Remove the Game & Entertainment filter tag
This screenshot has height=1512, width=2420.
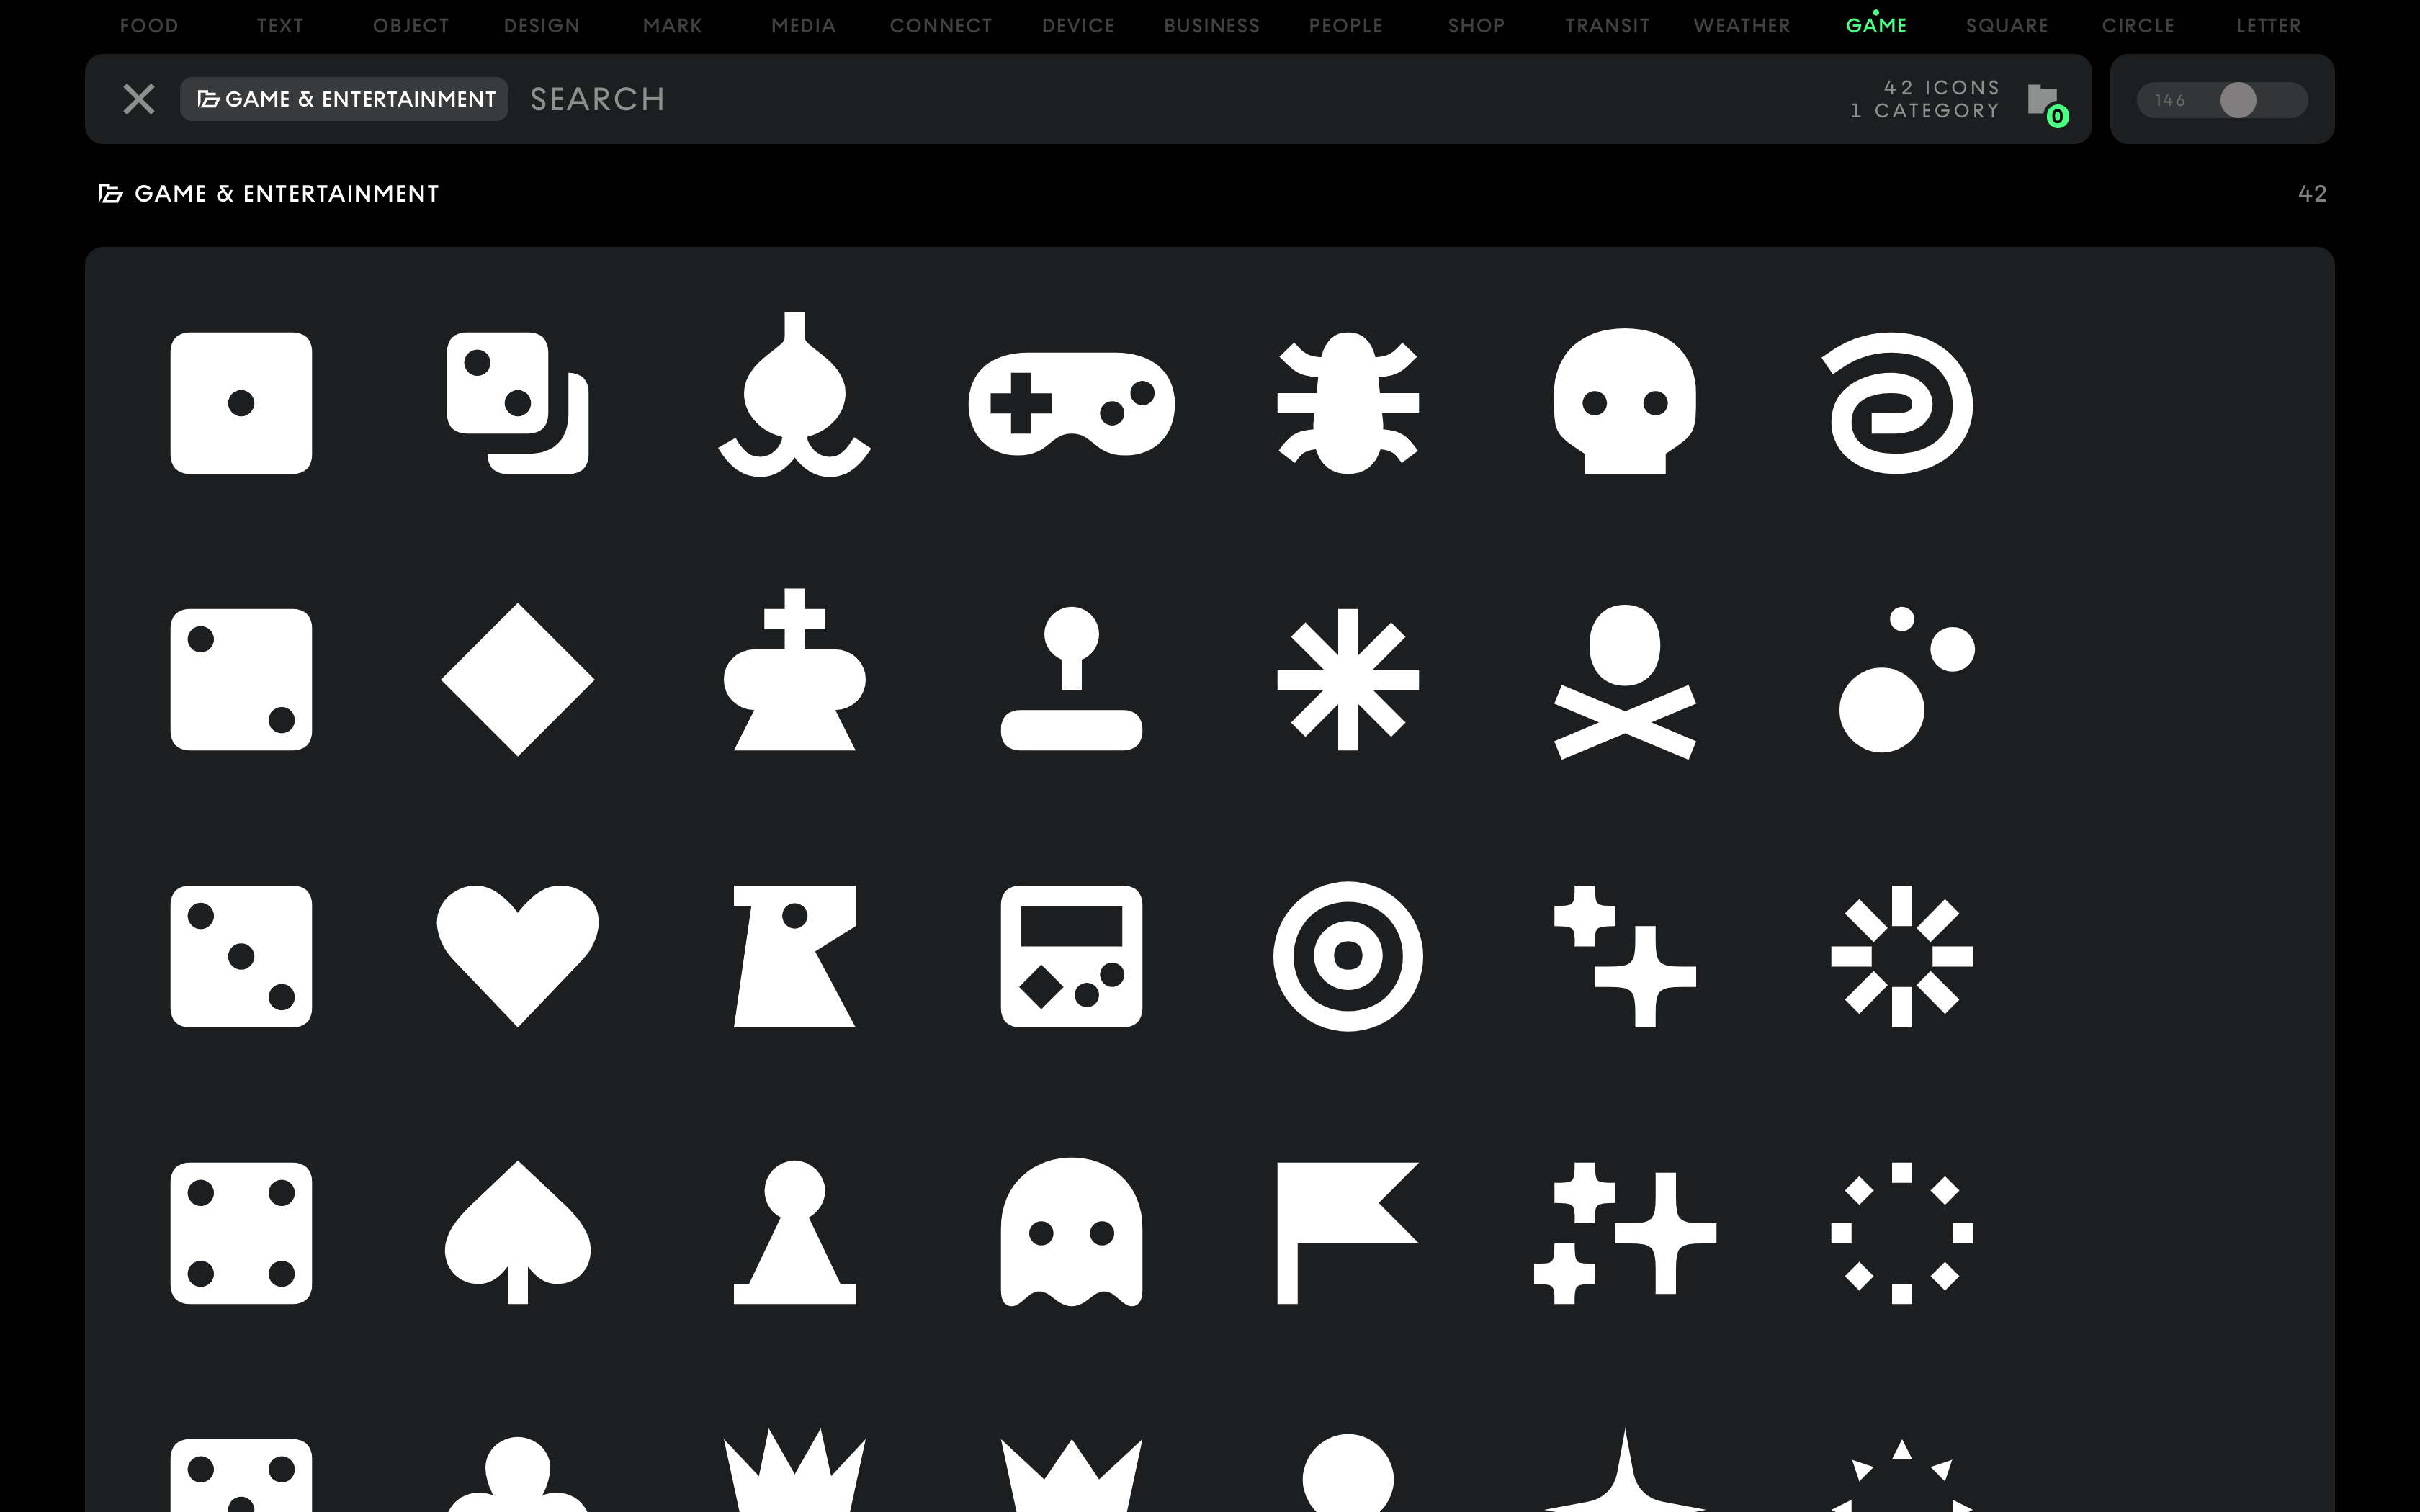click(344, 99)
